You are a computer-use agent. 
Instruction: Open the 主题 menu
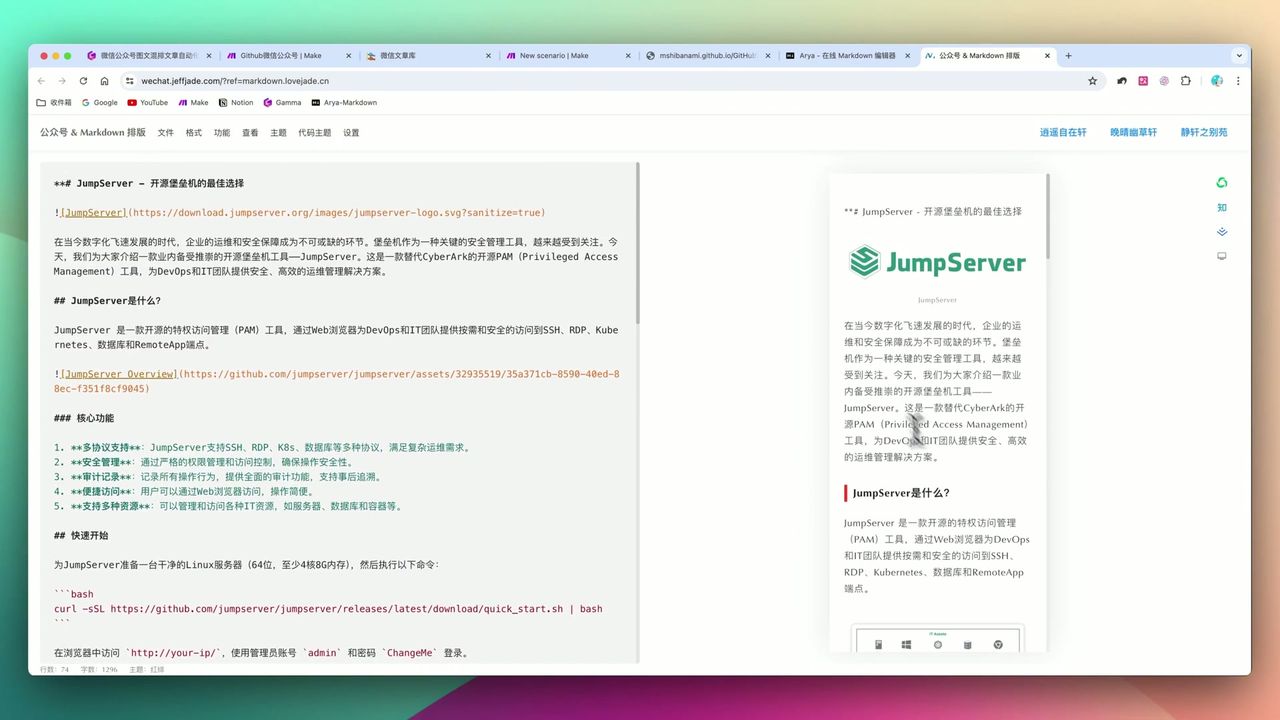pos(278,133)
